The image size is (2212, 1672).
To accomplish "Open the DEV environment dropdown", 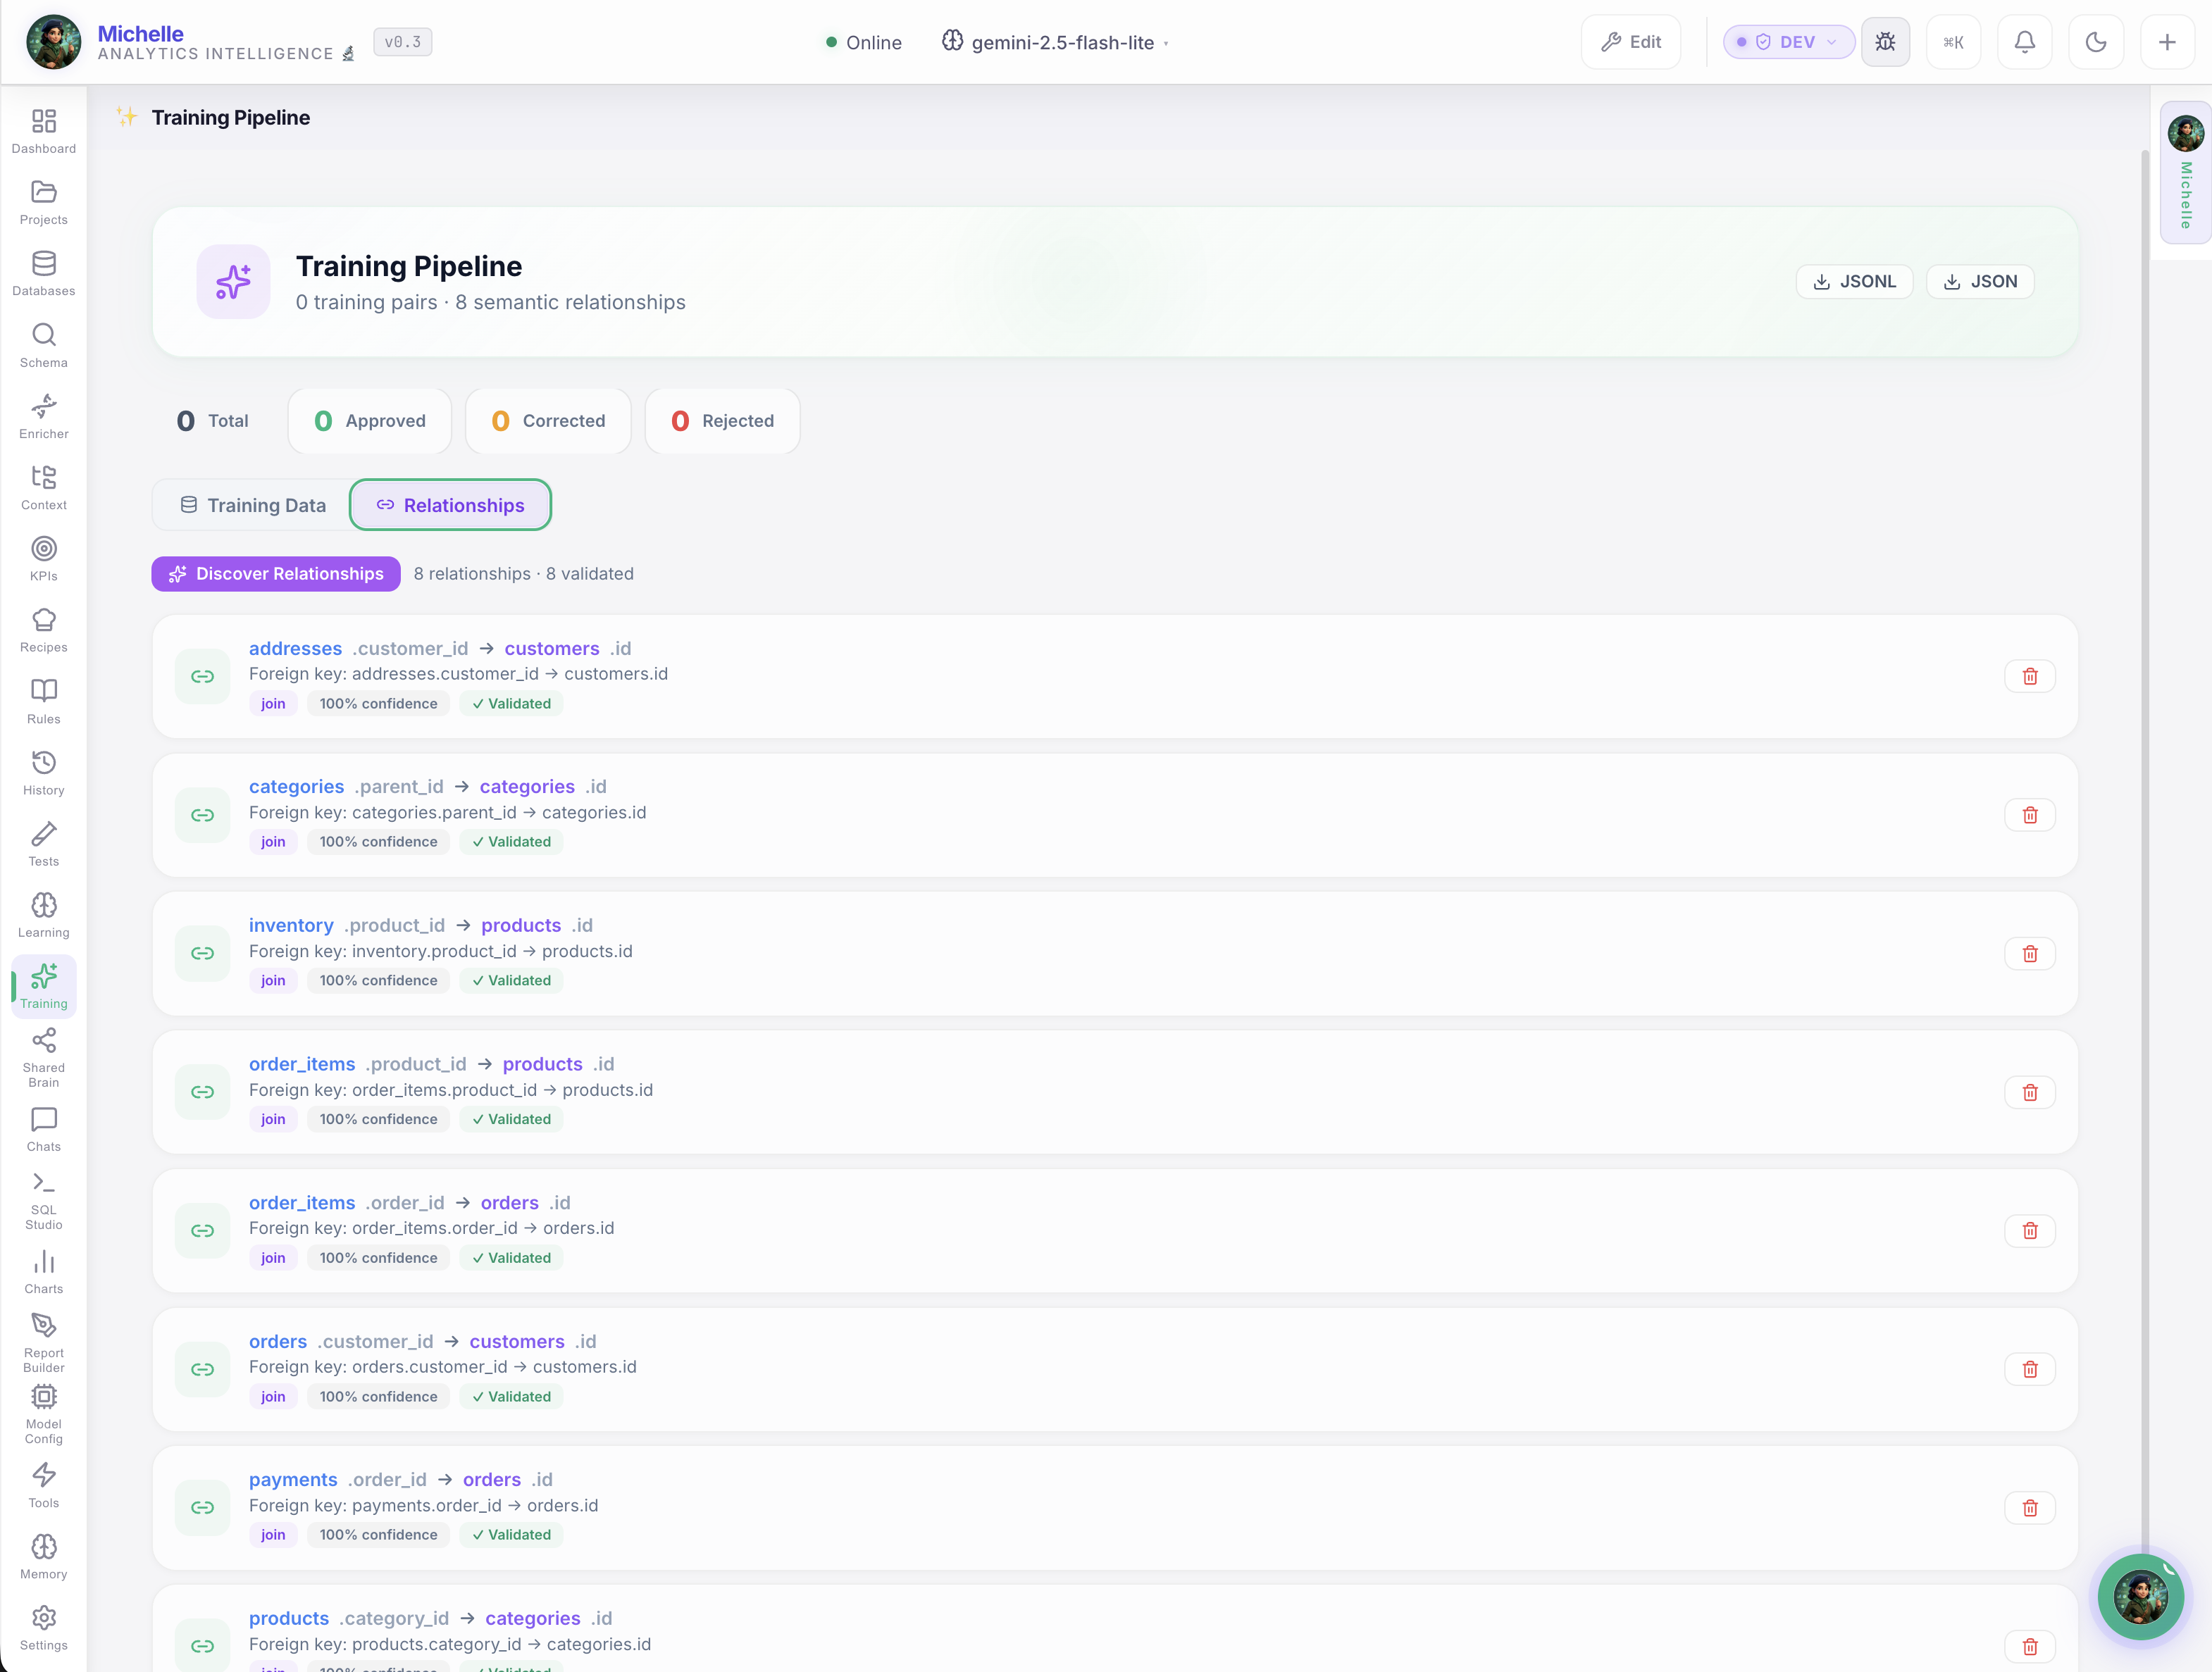I will tap(1788, 41).
